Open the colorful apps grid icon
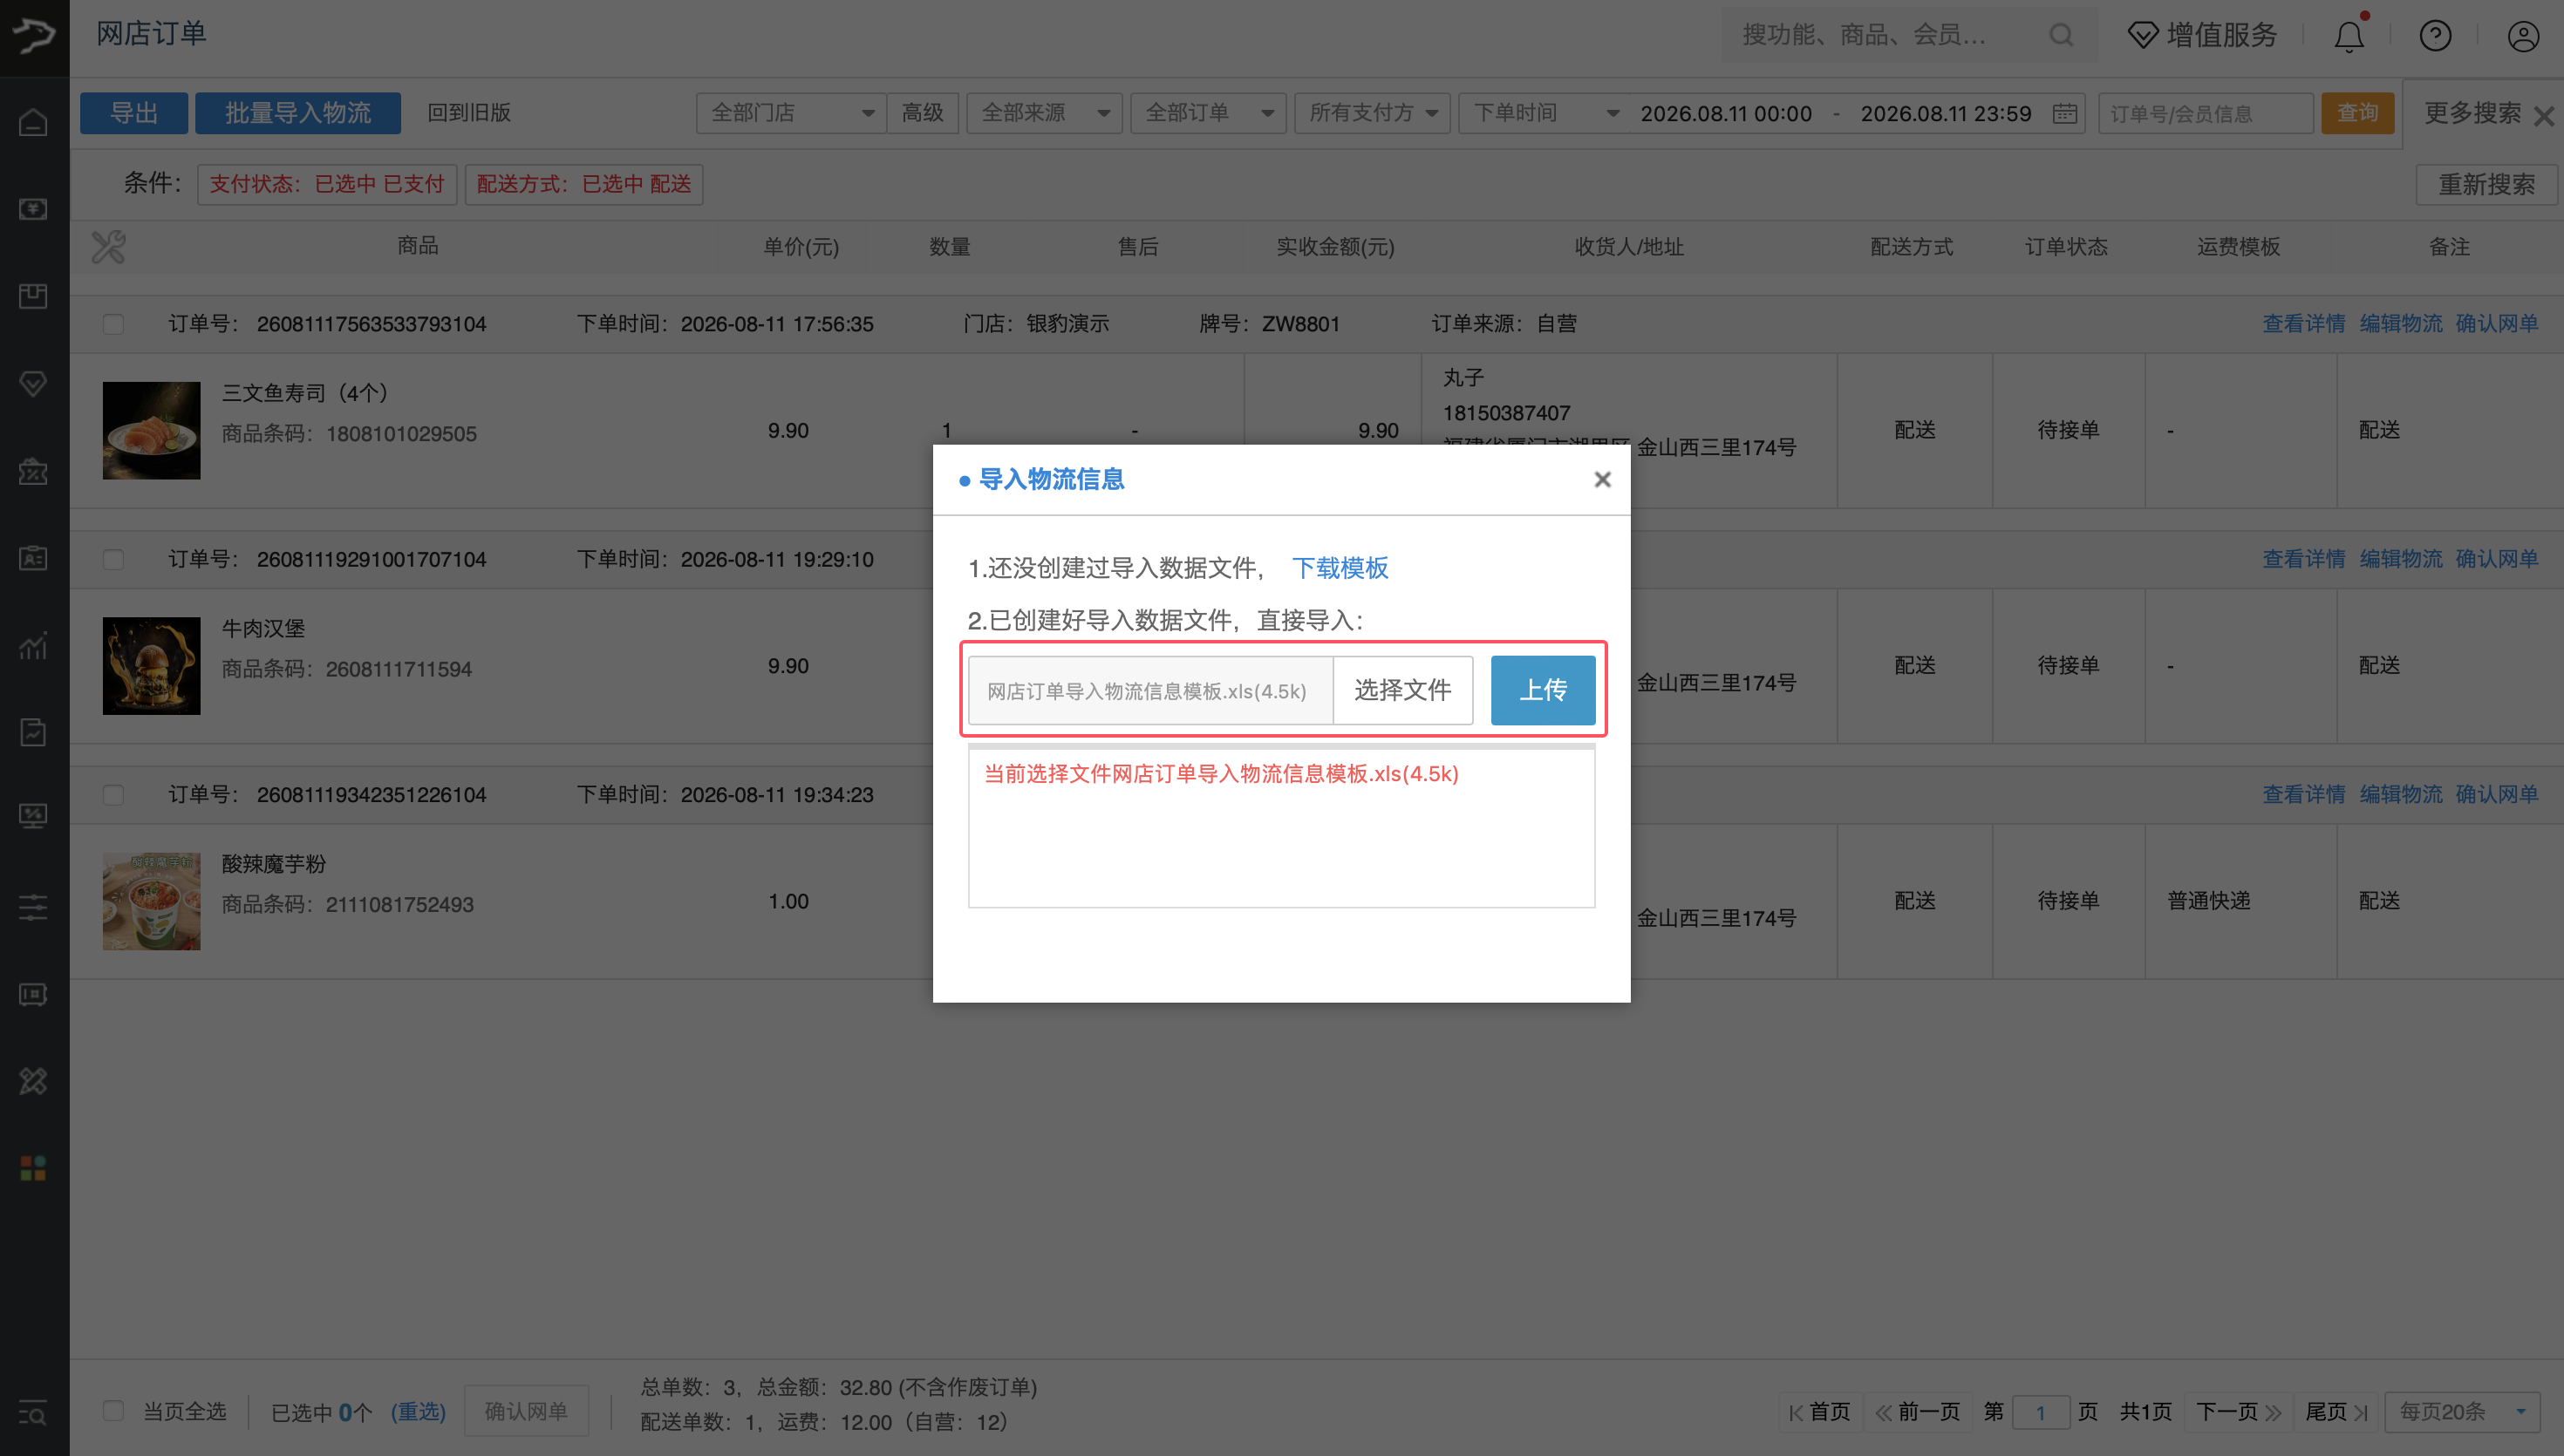The image size is (2564, 1456). click(33, 1168)
